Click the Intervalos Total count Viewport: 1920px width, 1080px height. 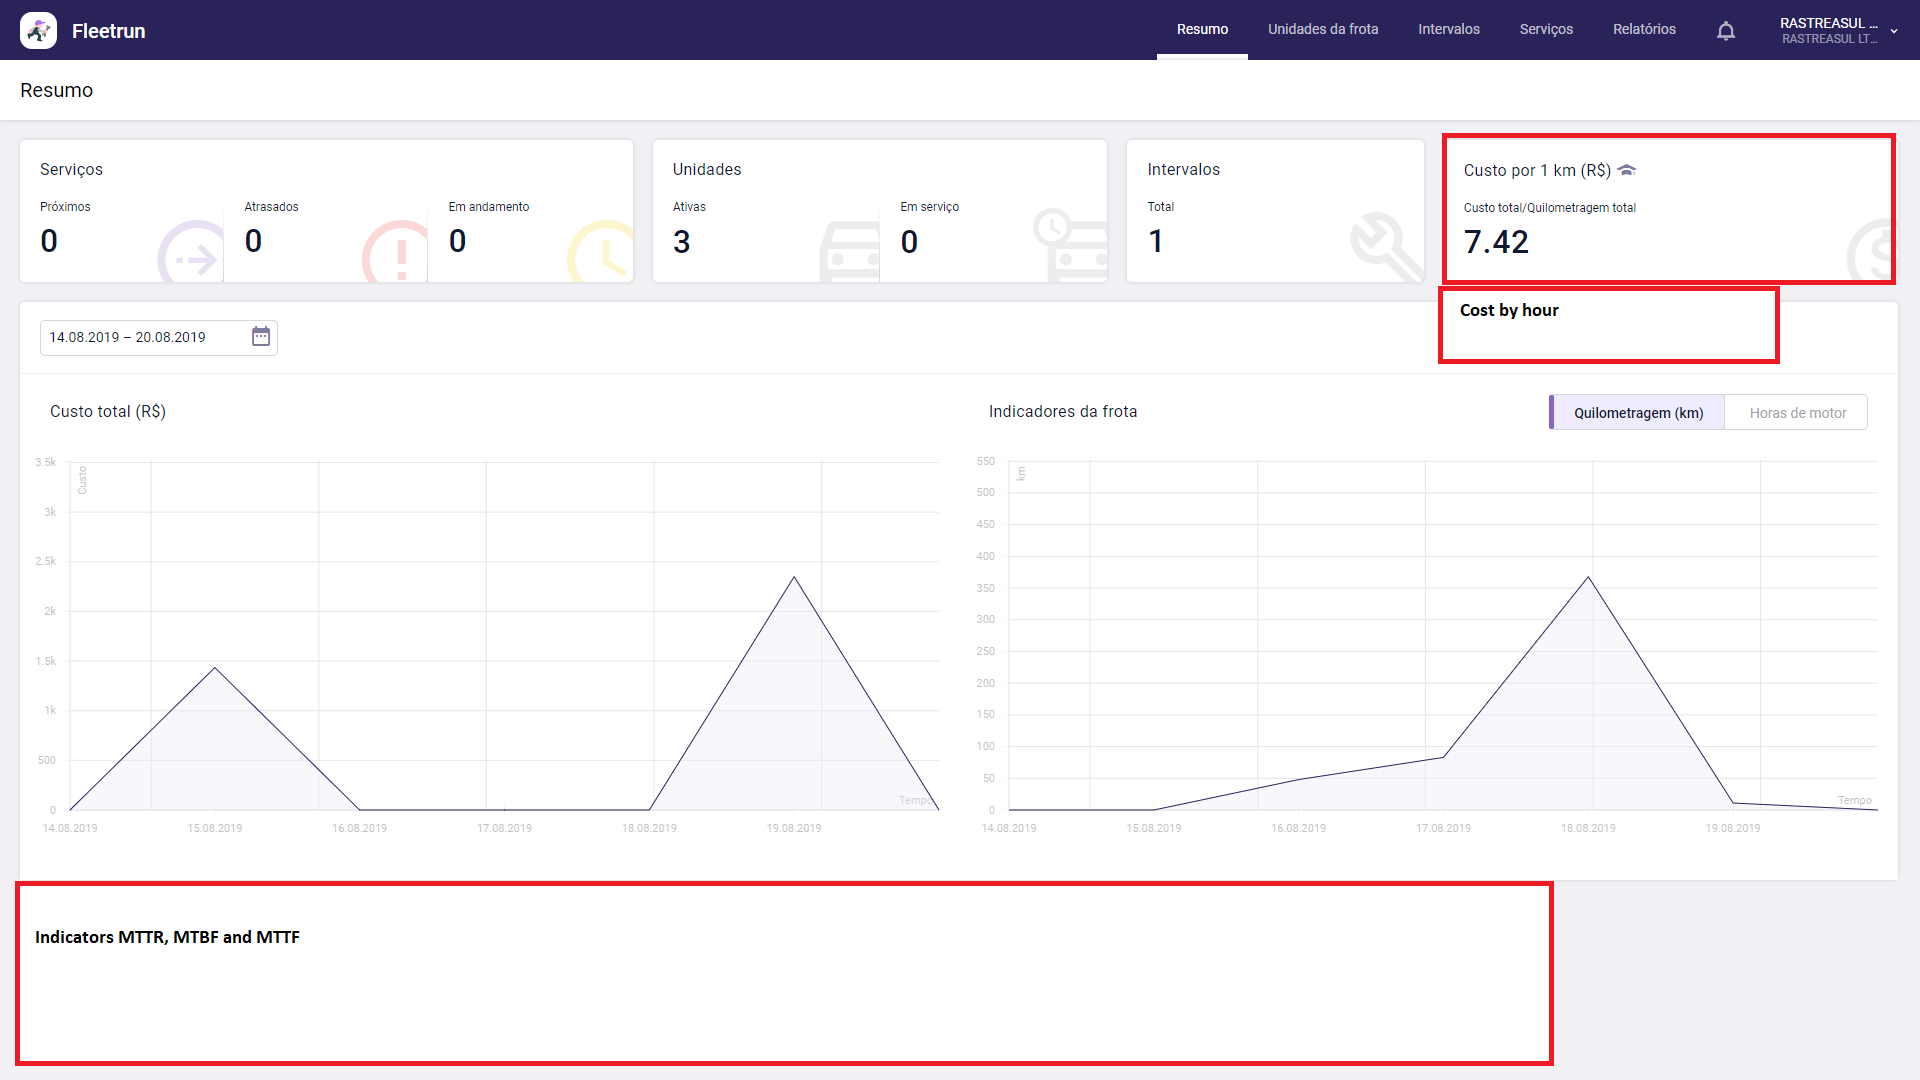coord(1156,242)
